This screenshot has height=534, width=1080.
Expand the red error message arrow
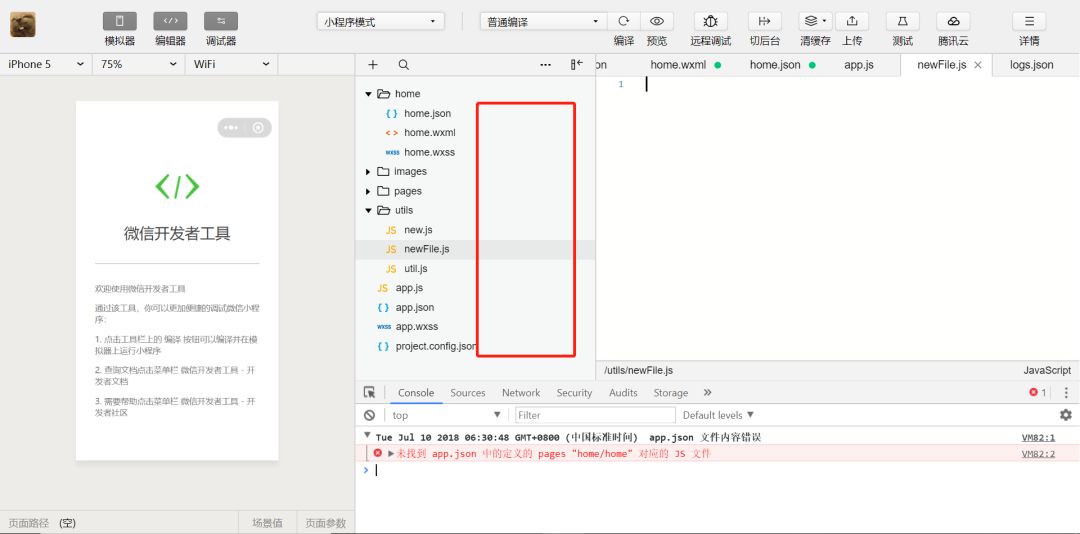(x=391, y=453)
